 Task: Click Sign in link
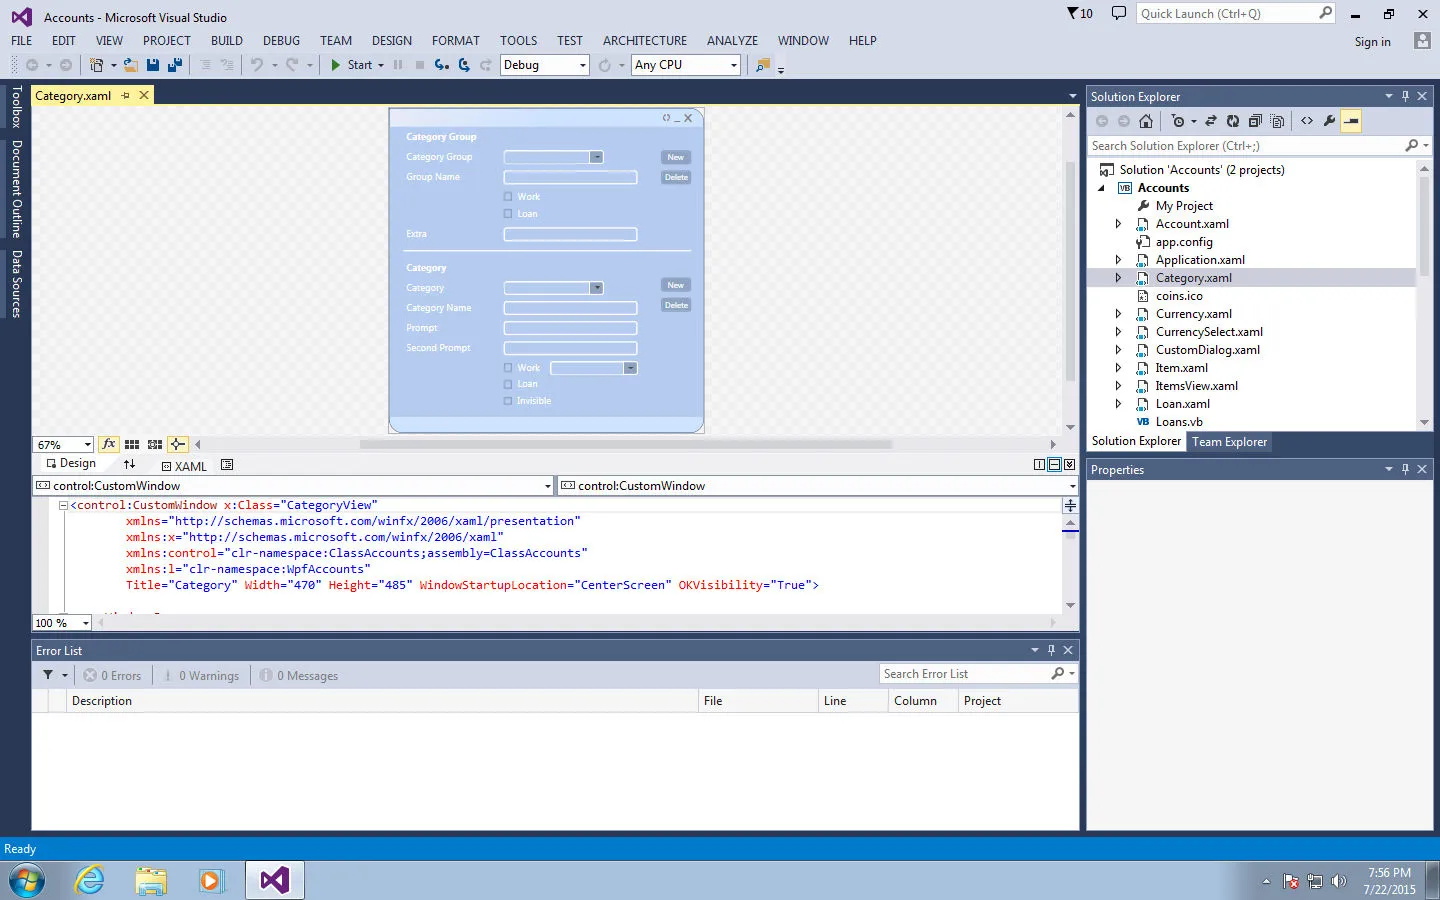tap(1372, 42)
